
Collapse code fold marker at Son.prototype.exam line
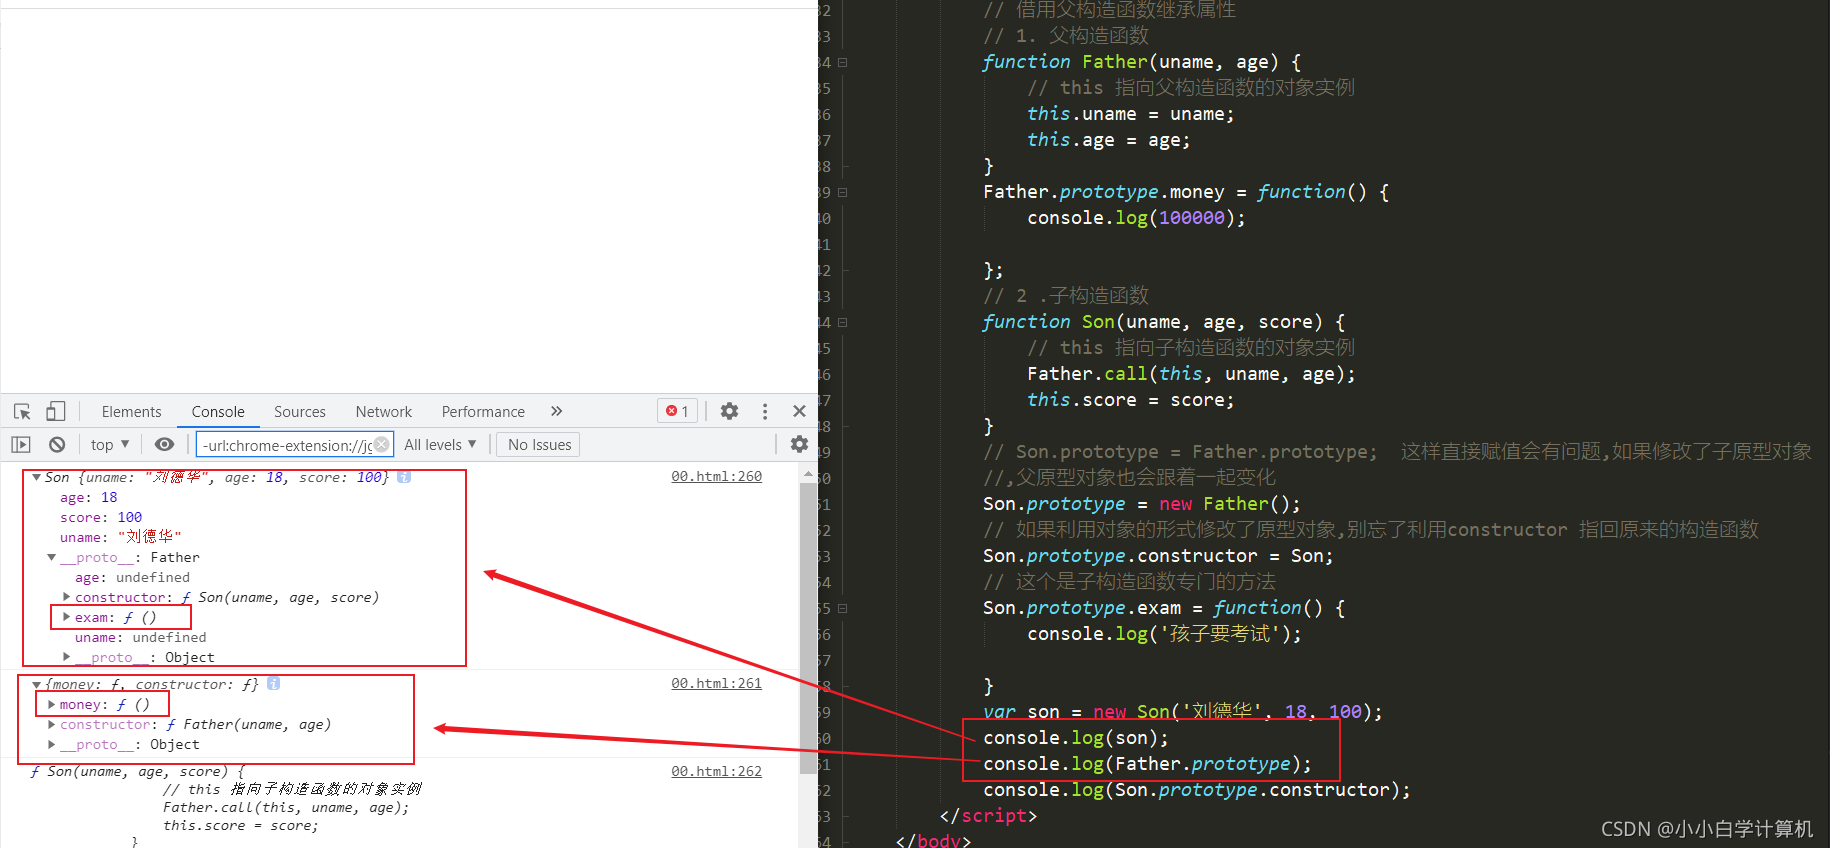(x=843, y=608)
